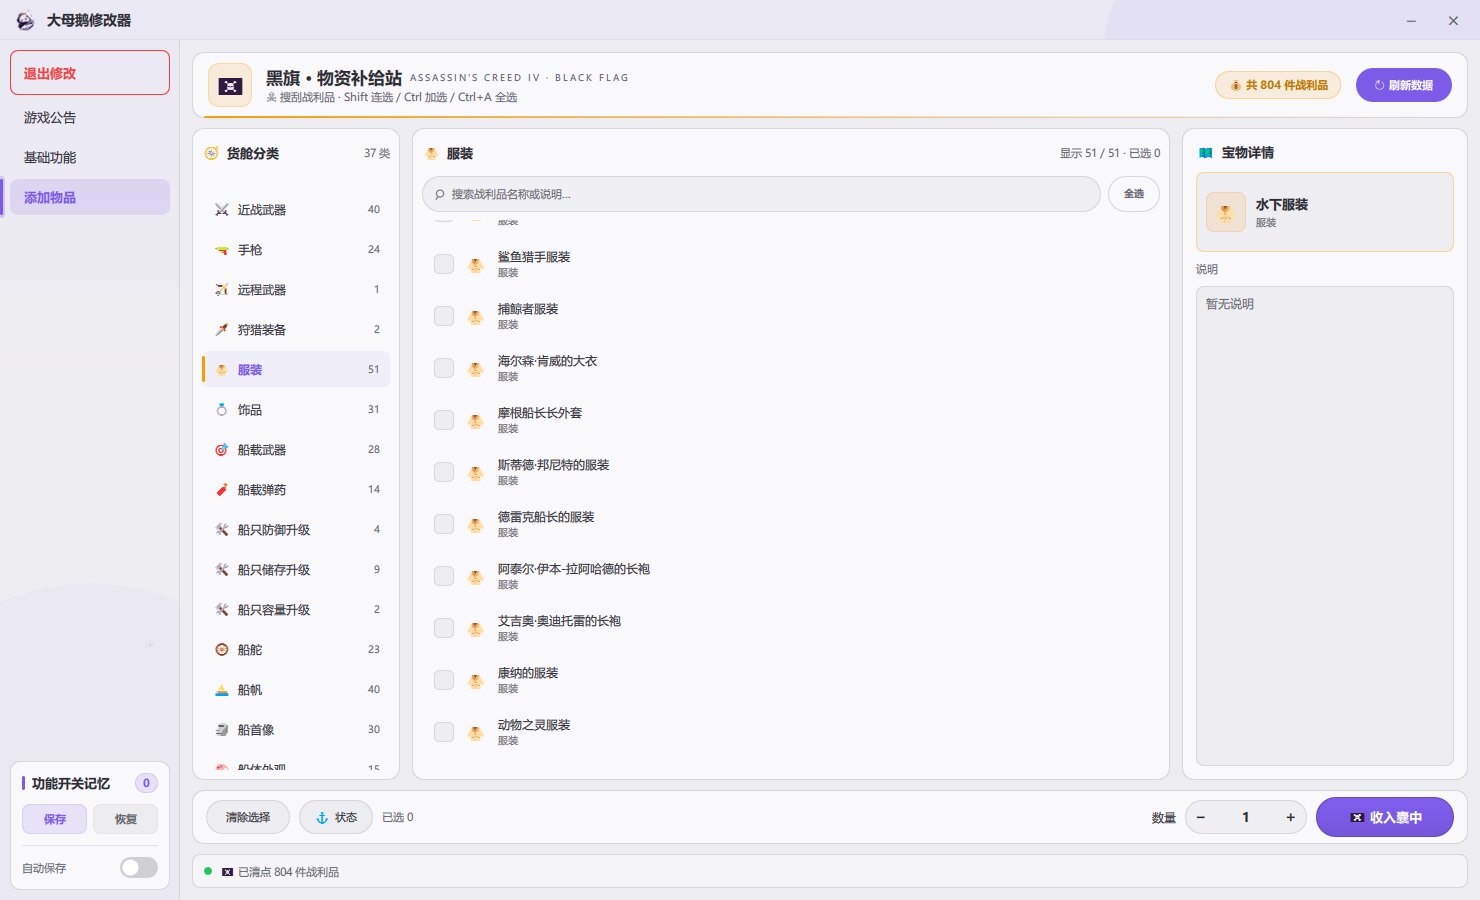Click the 全选 button

point(1134,194)
